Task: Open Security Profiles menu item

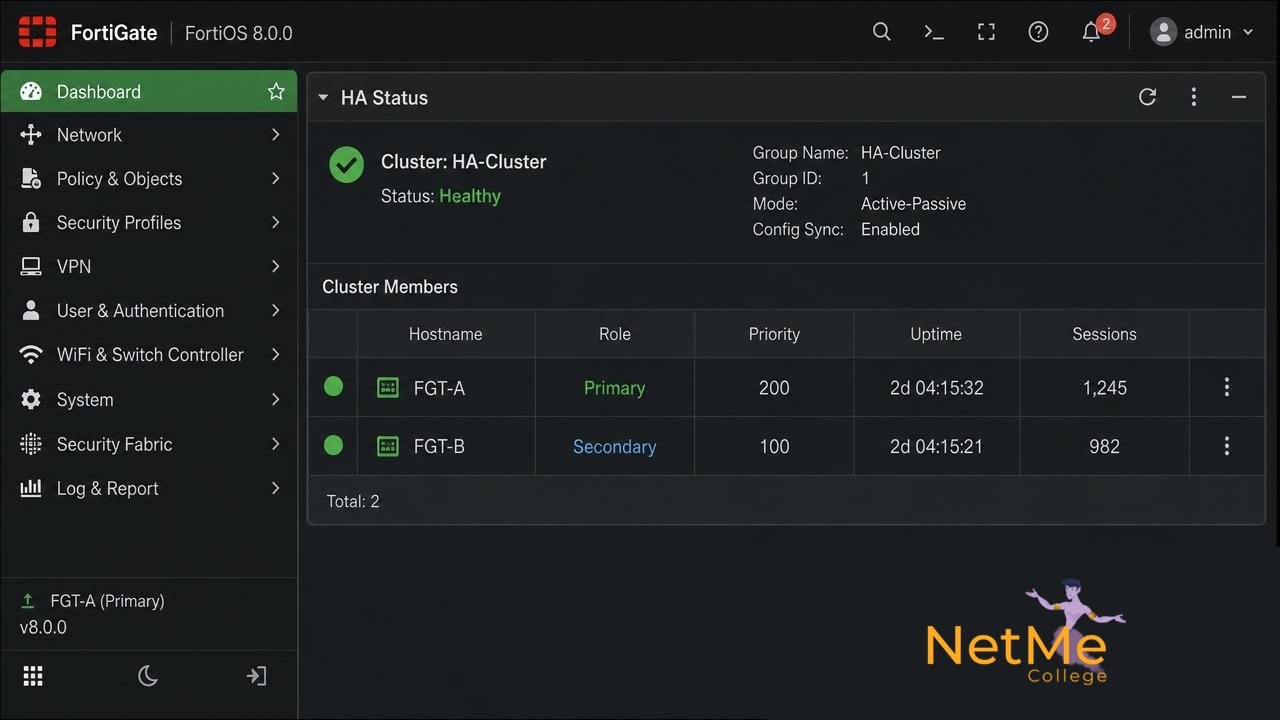Action: coord(149,223)
